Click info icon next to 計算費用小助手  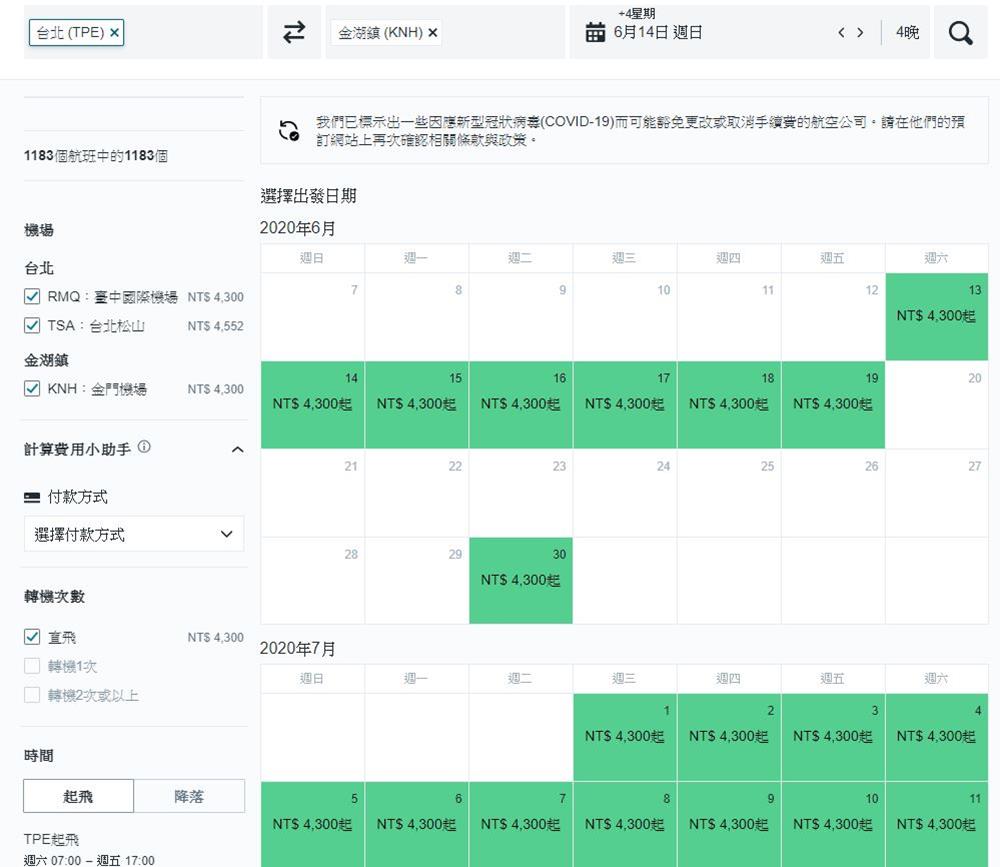[x=144, y=447]
